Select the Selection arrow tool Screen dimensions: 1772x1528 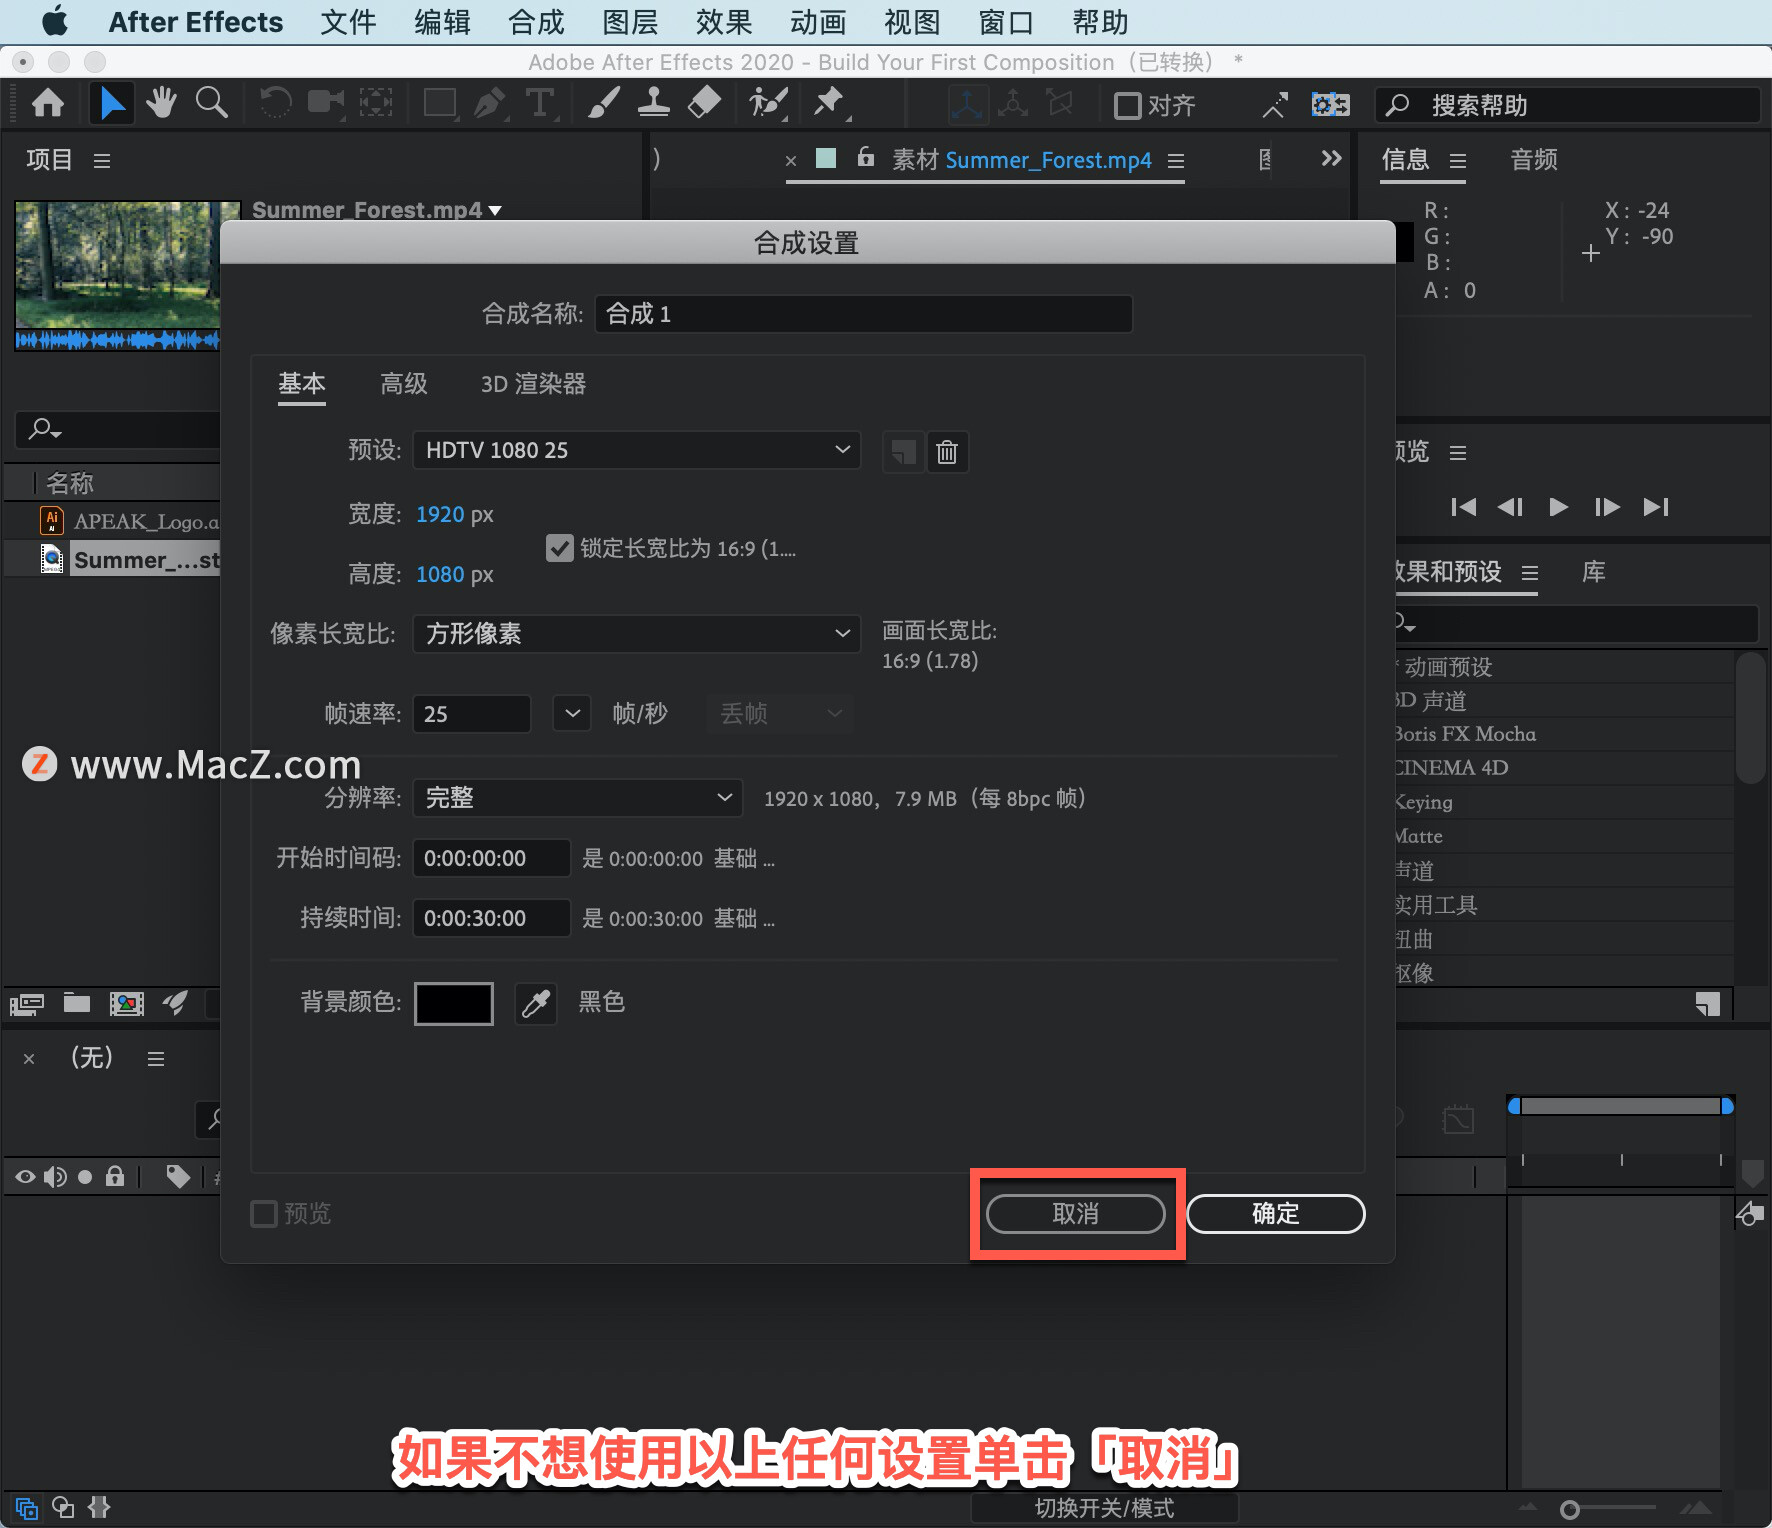point(112,103)
